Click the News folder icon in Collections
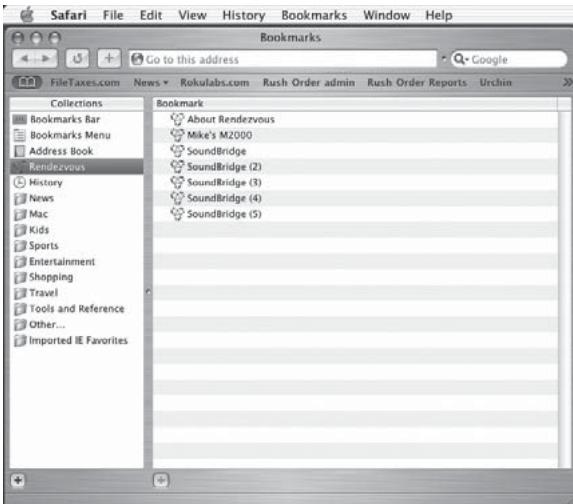Screen dimensions: 573x504 pos(20,198)
